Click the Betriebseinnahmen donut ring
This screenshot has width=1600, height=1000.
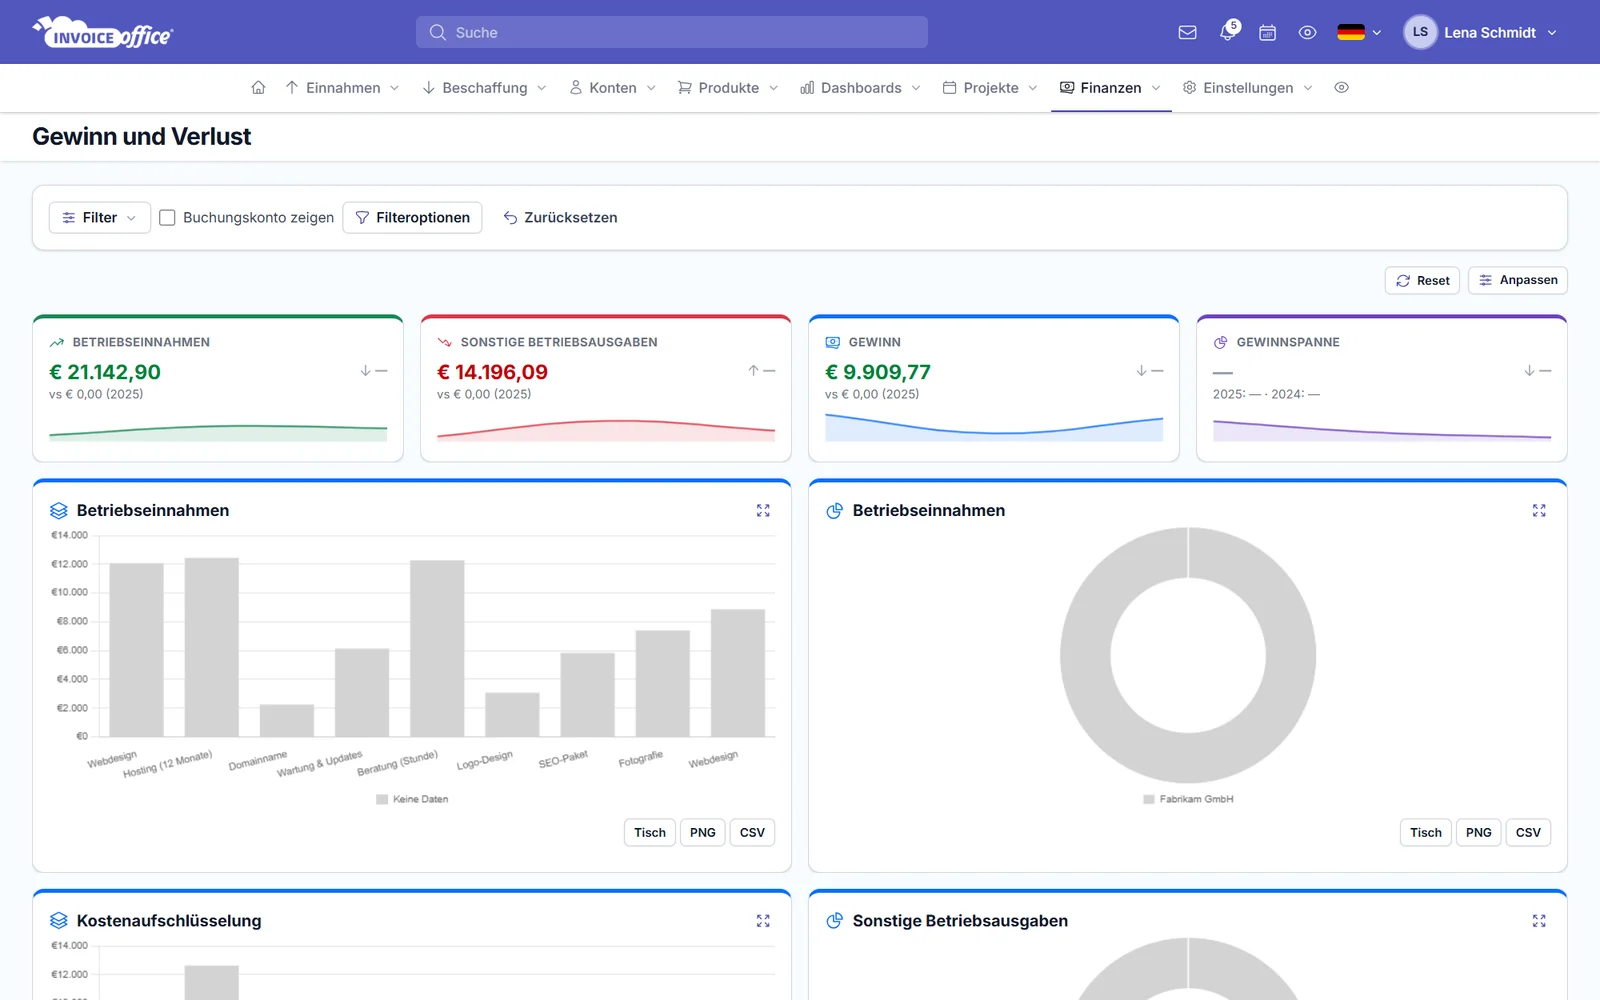[x=1085, y=655]
